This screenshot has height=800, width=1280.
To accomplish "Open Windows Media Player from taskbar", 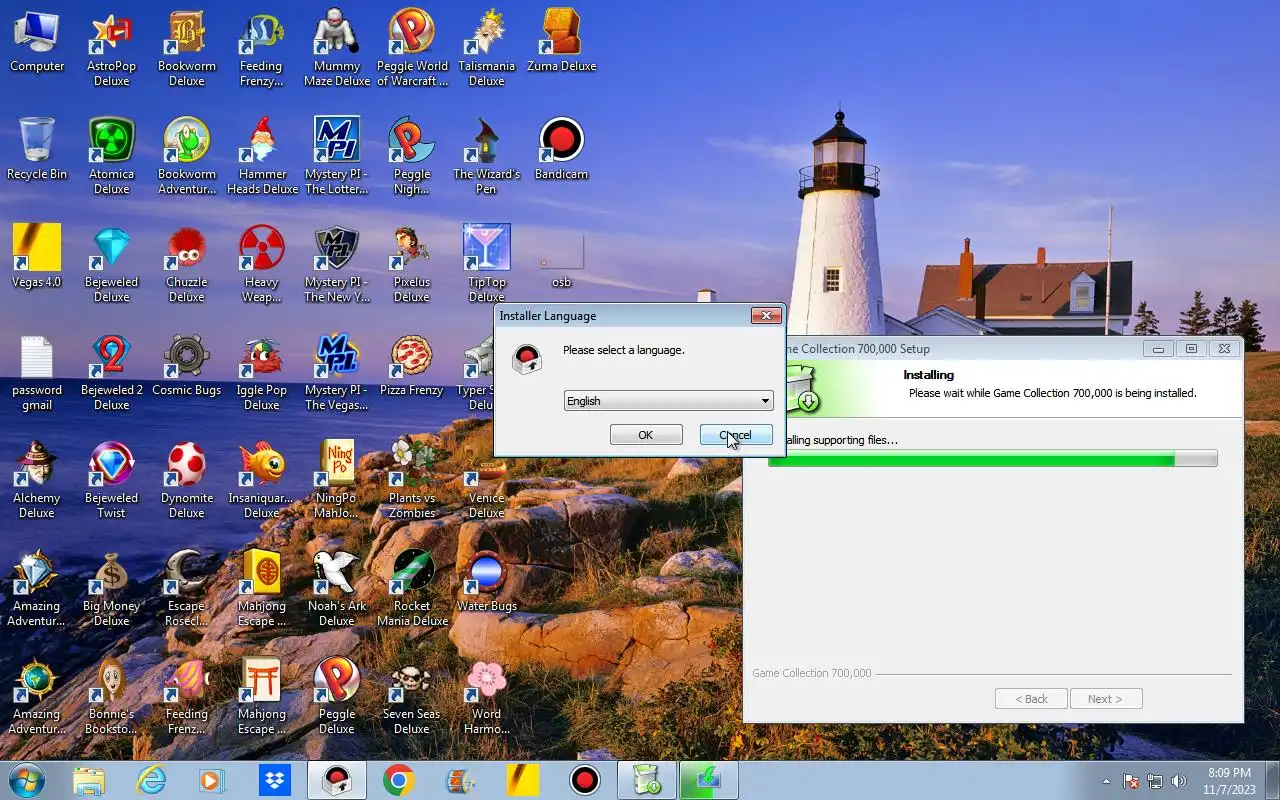I will click(x=212, y=780).
